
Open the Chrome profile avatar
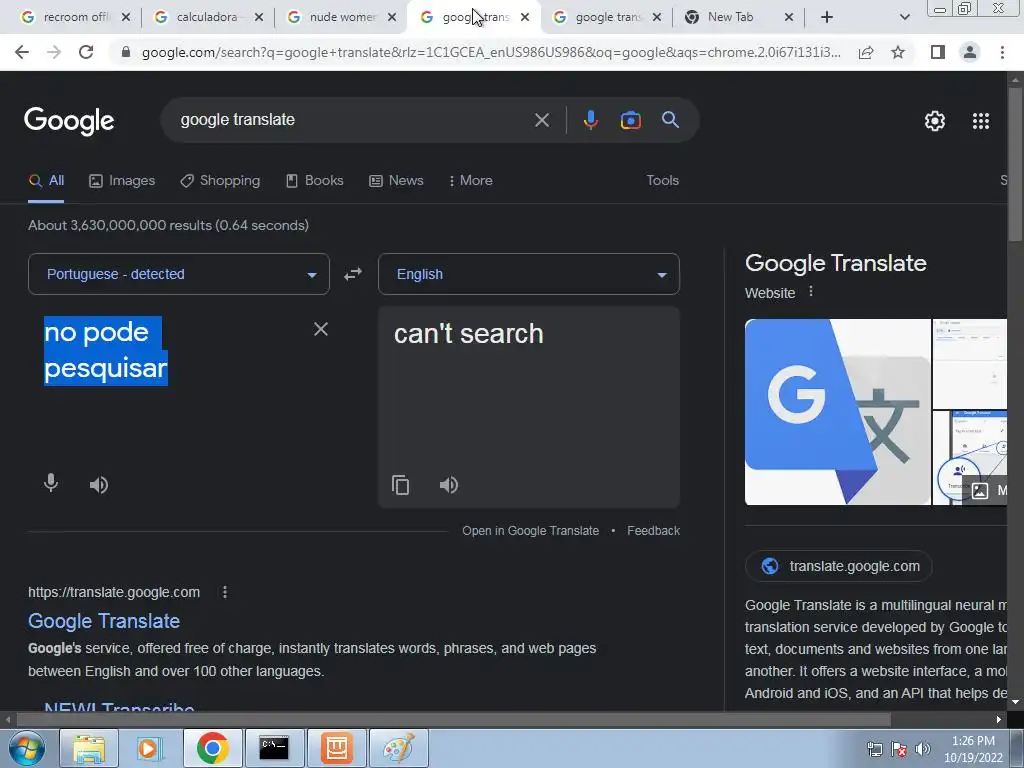[970, 52]
